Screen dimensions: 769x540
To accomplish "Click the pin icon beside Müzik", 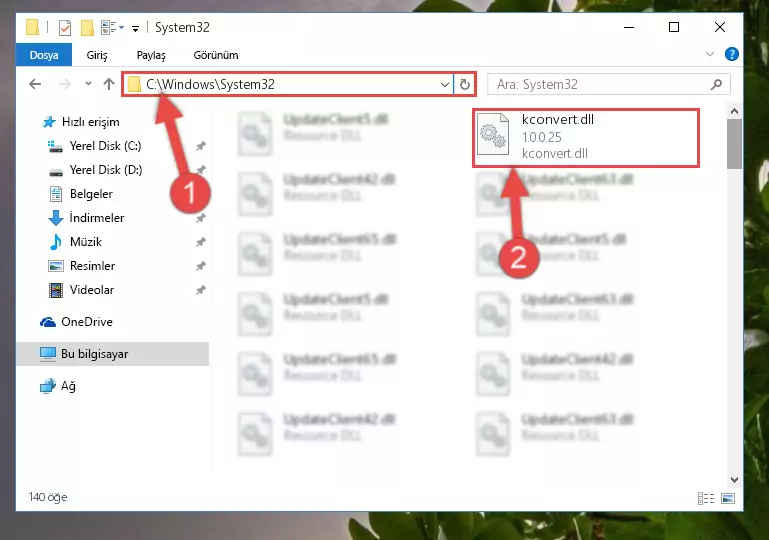I will (x=201, y=242).
